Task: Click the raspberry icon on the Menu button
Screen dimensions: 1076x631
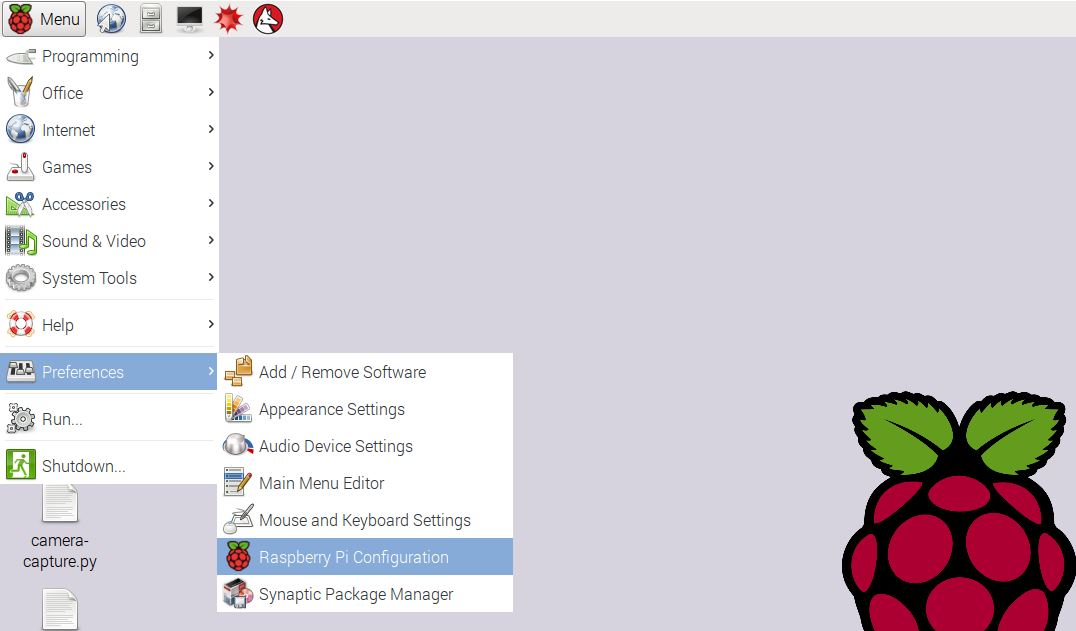Action: (x=22, y=18)
